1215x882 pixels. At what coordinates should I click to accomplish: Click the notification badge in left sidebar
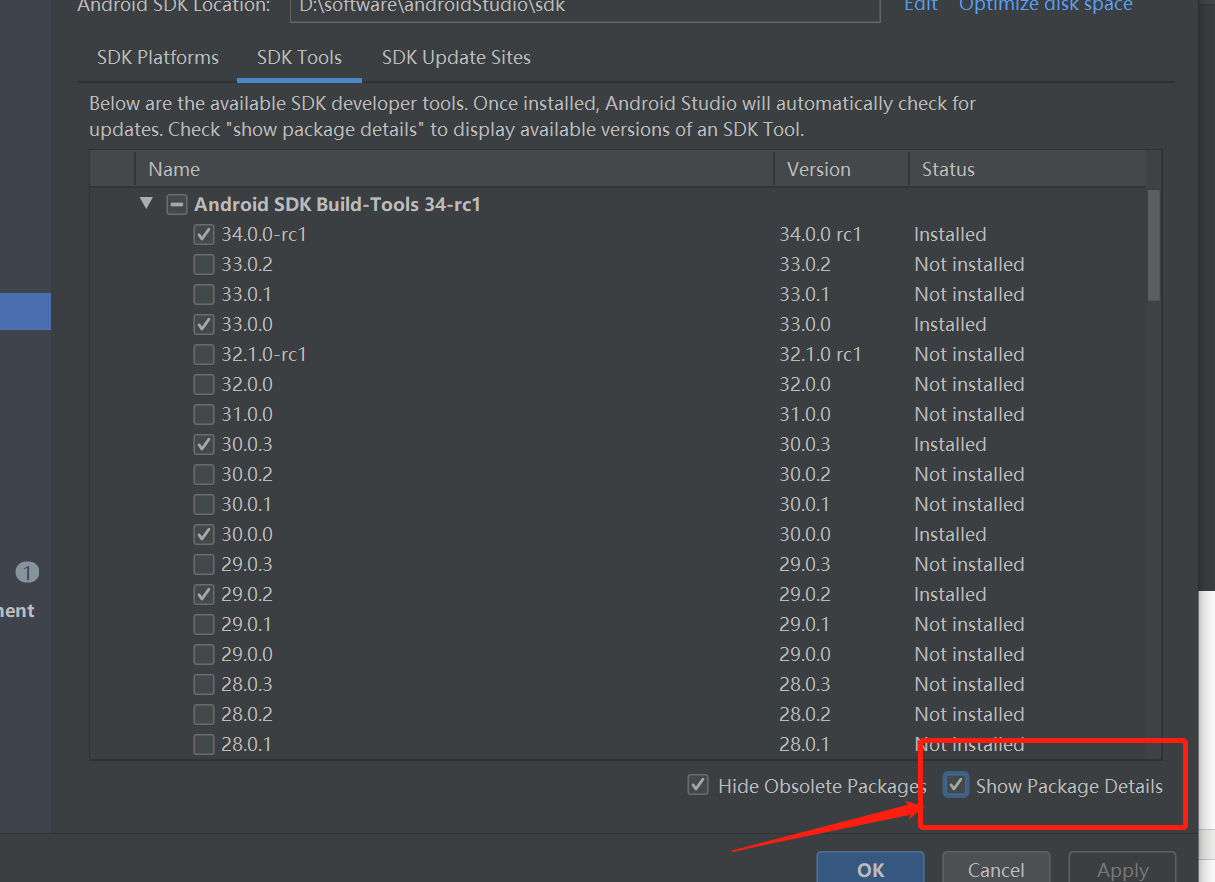coord(27,572)
